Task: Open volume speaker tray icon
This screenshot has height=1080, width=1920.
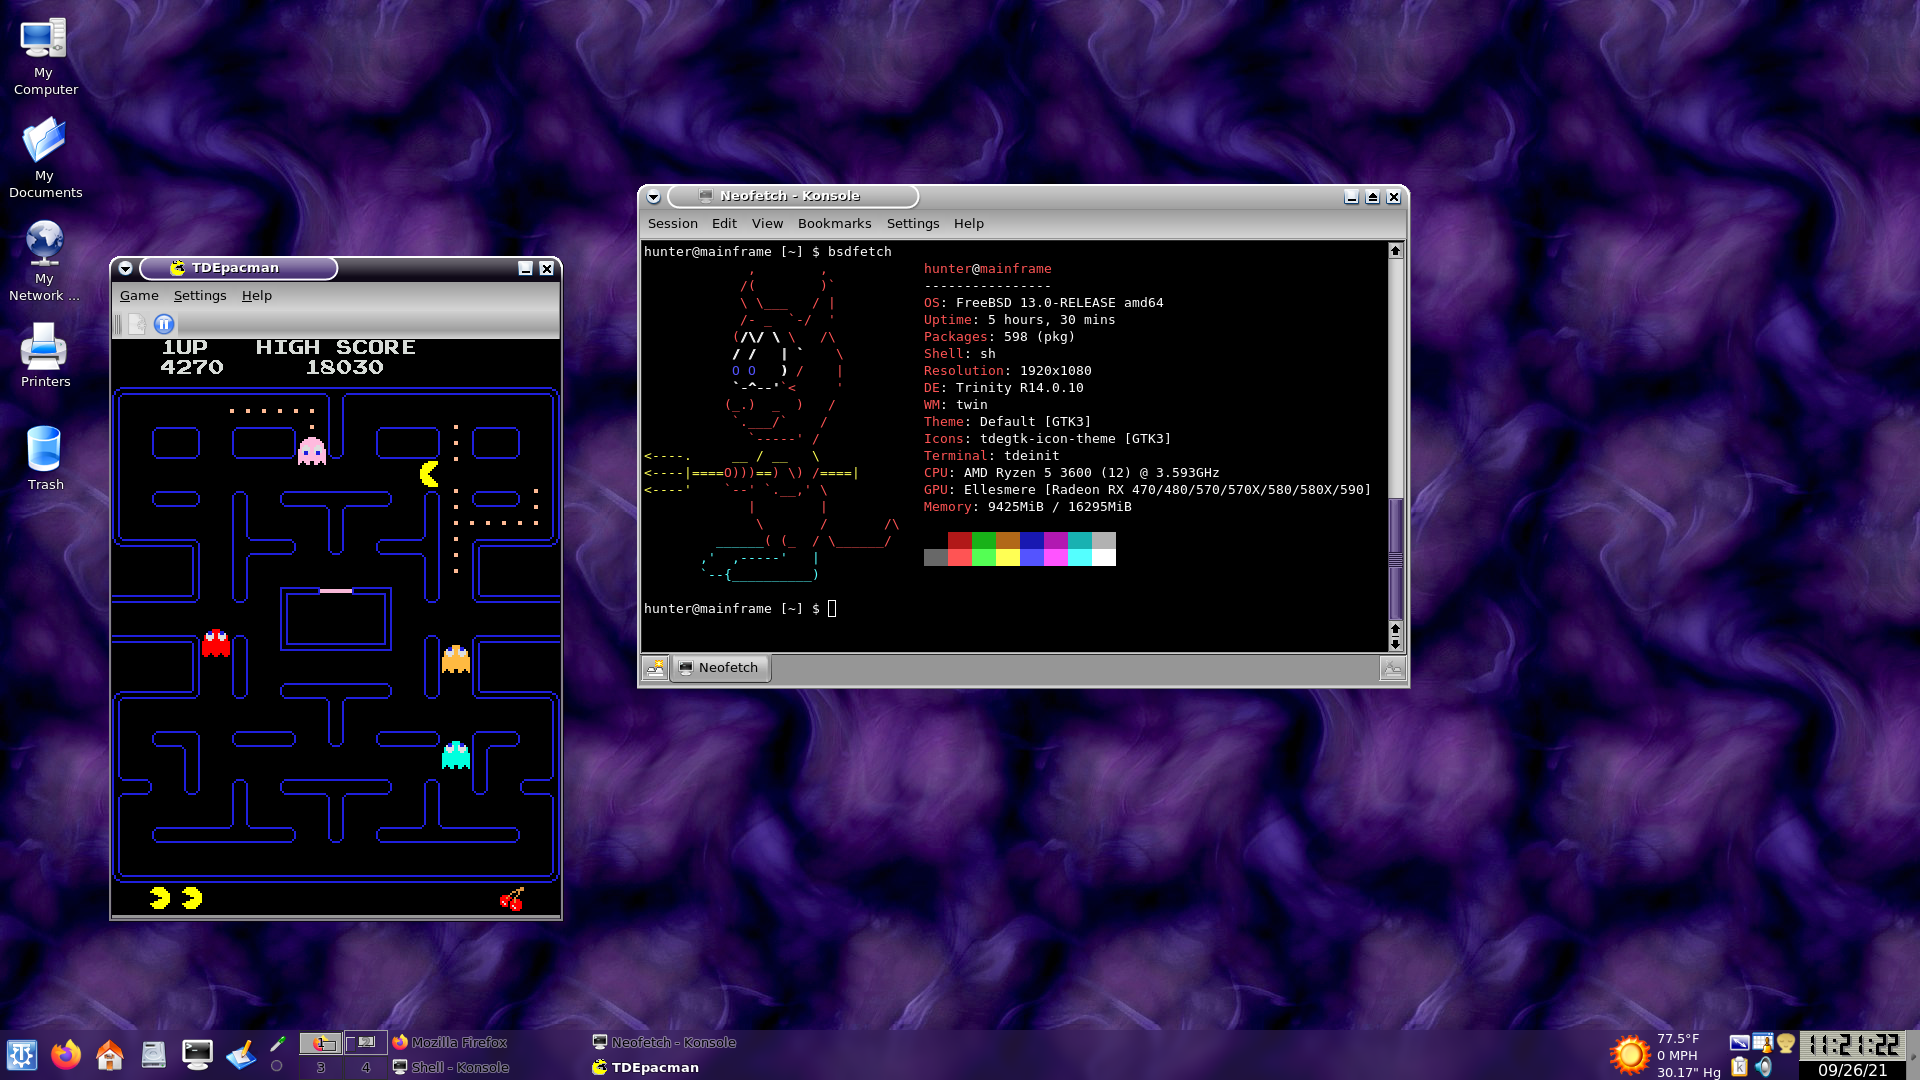Action: [1763, 1067]
